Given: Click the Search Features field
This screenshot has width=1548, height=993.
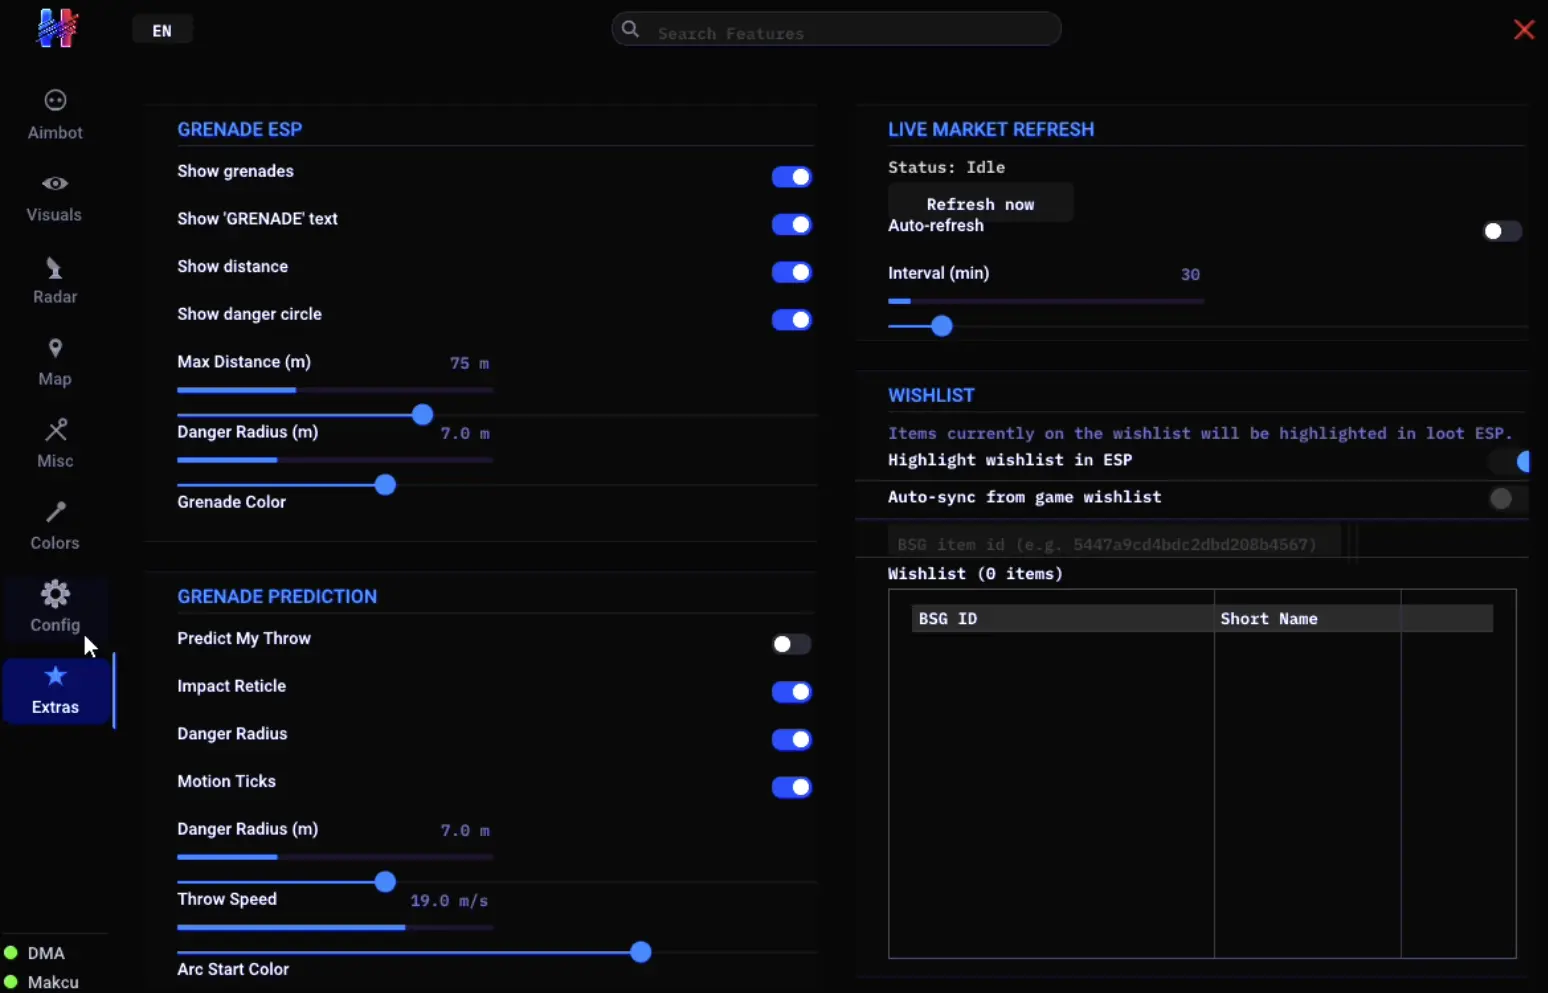Looking at the screenshot, I should (x=836, y=29).
